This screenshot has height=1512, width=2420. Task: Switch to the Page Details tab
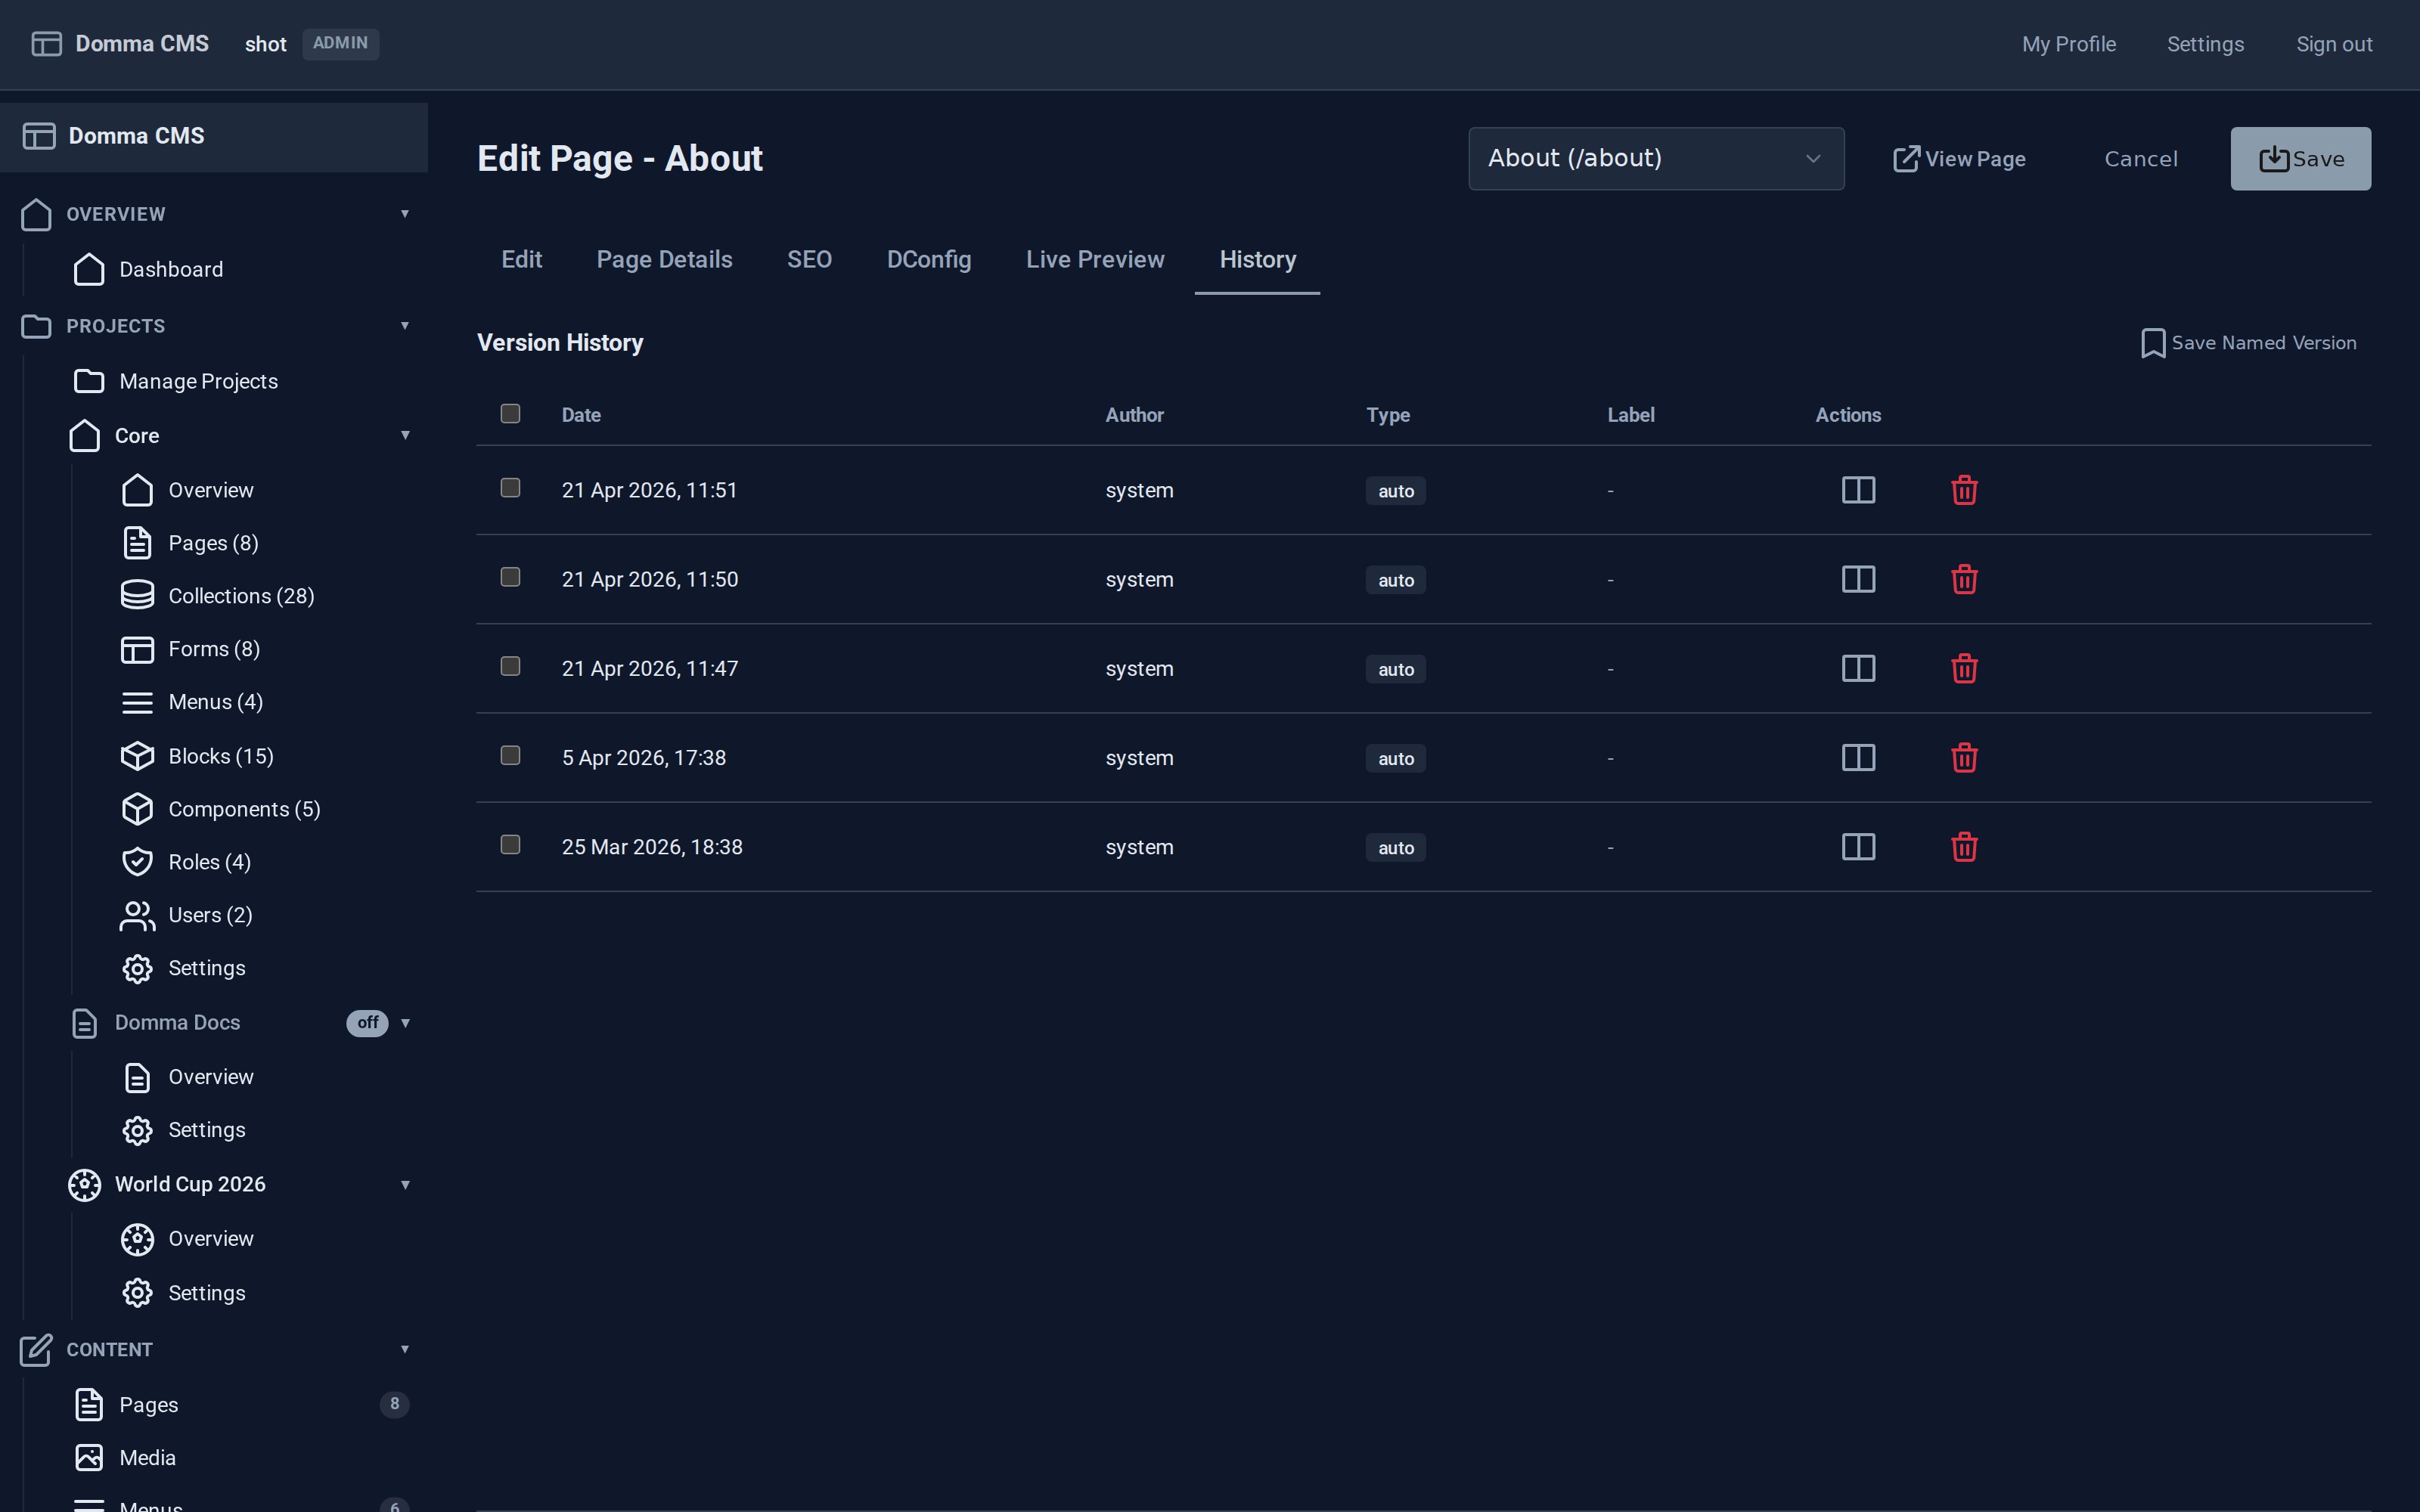(x=664, y=260)
